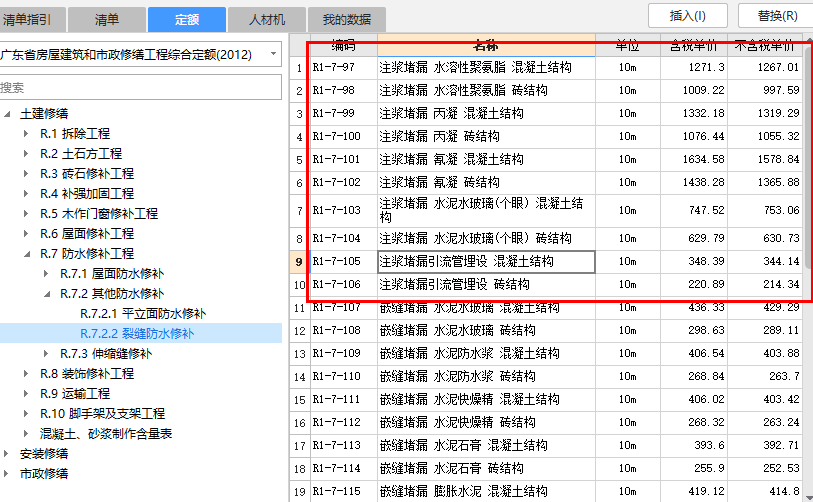Select 注浆堵漏 丙凝 混凝土结构 name cell
This screenshot has width=813, height=502.
486,113
